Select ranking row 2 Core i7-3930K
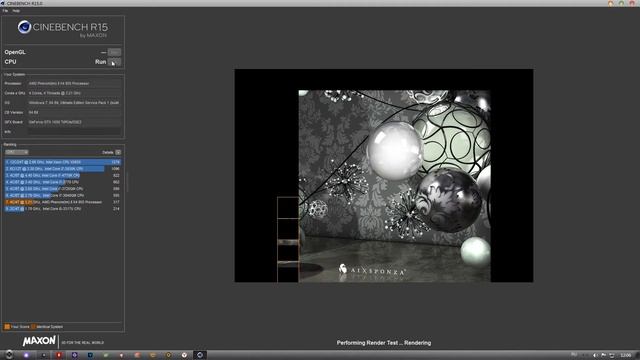Screen dimensions: 640x360 click(x=63, y=169)
